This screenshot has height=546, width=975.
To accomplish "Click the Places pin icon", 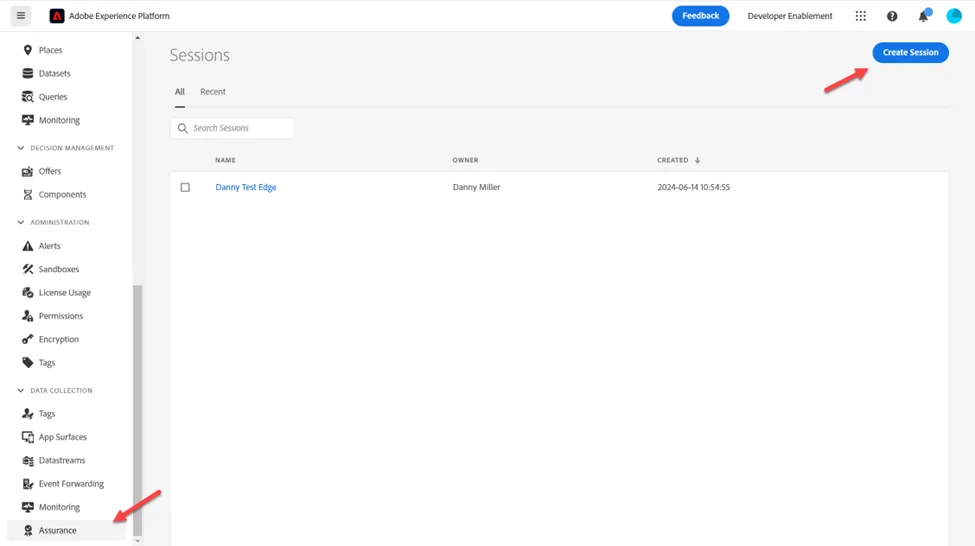I will click(27, 50).
